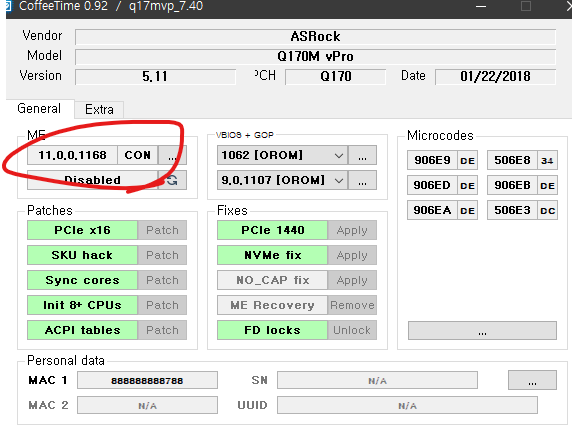Select microcode 906EA
This screenshot has height=433, width=572.
click(432, 210)
